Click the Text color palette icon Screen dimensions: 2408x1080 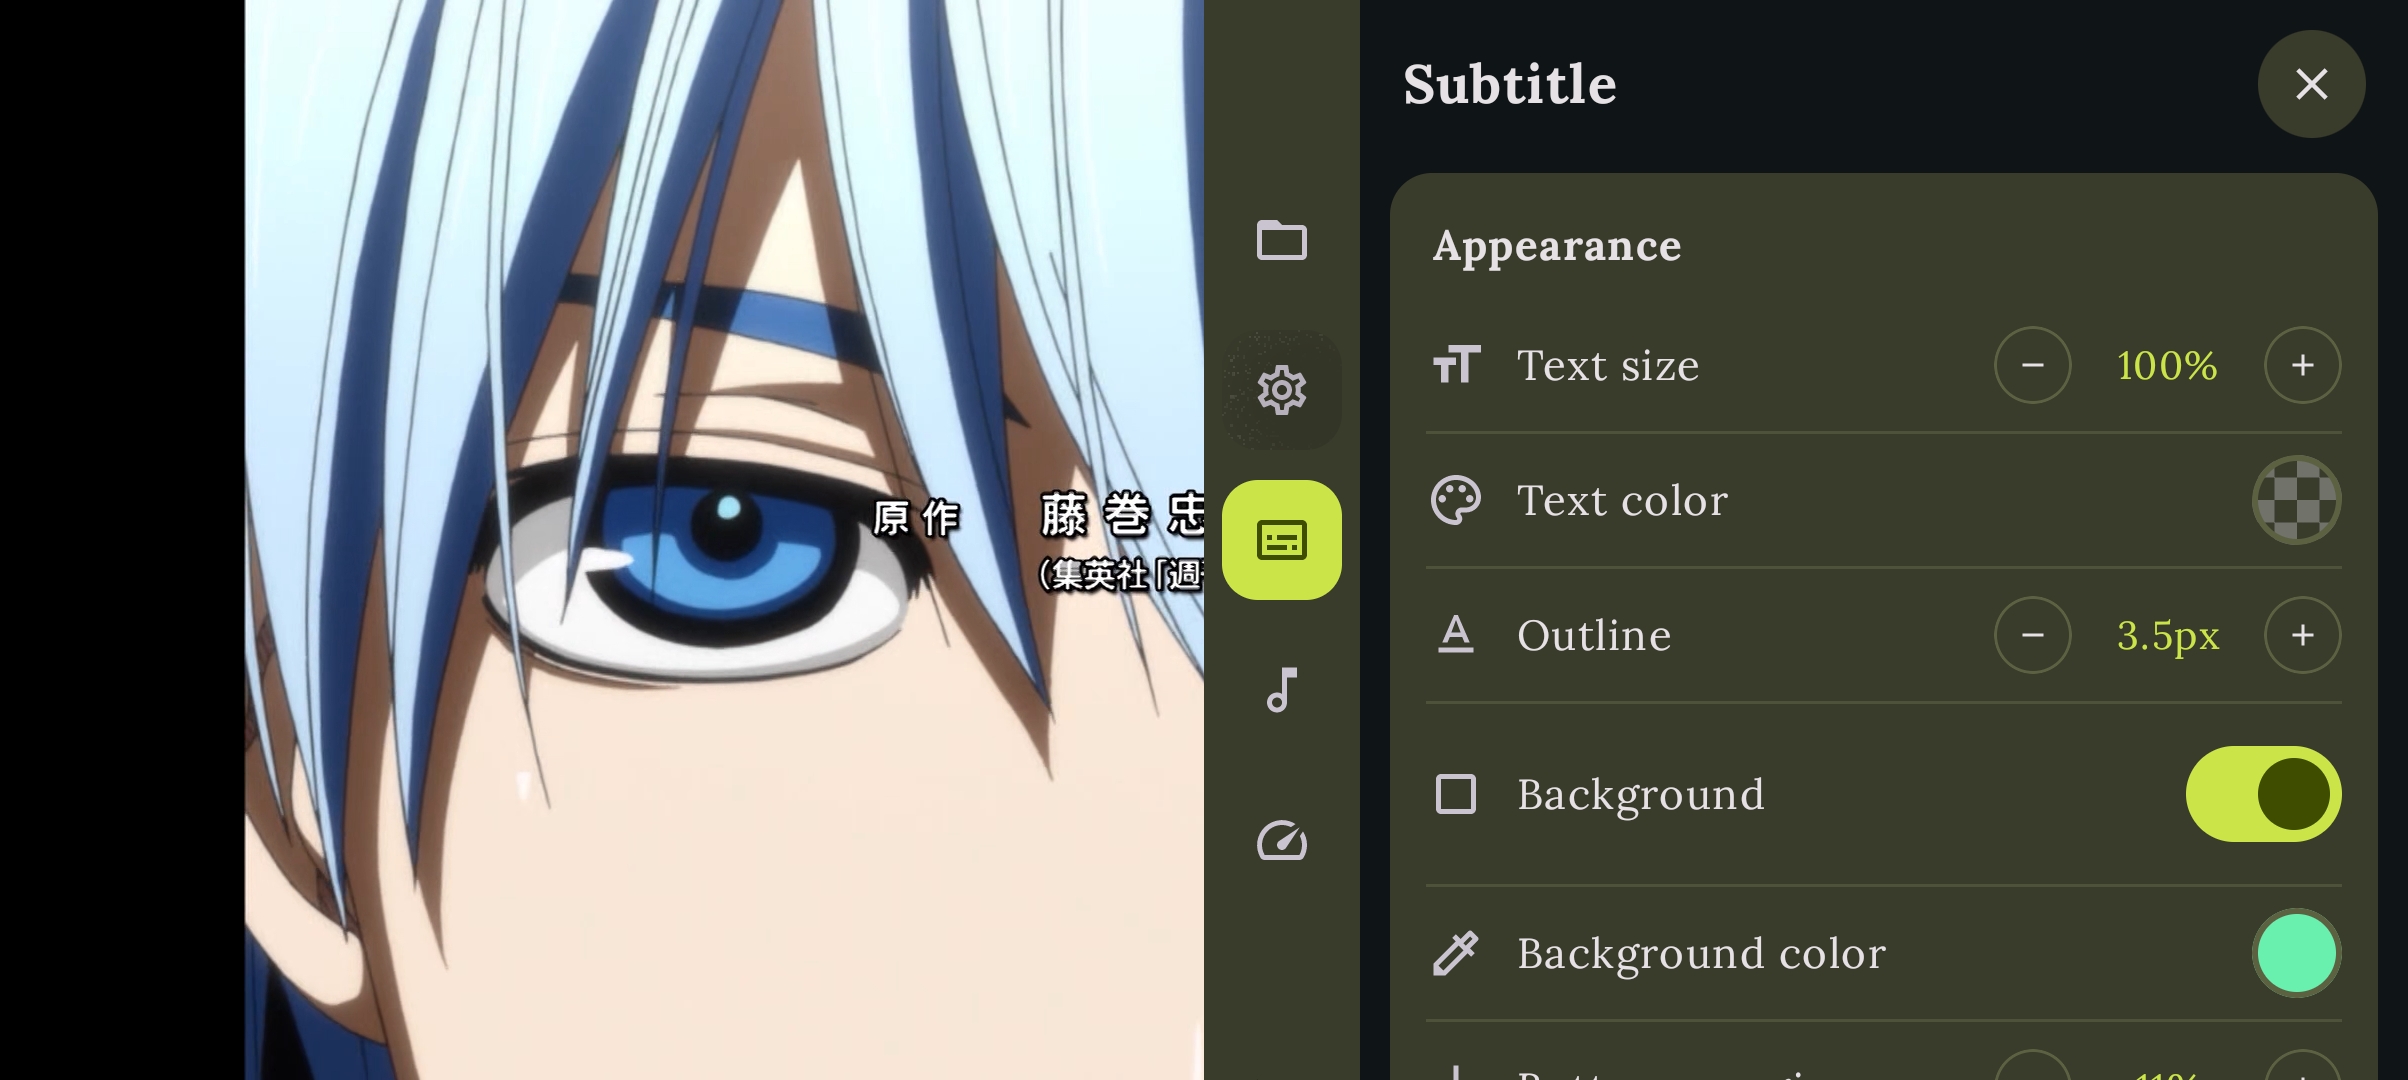(x=1456, y=500)
